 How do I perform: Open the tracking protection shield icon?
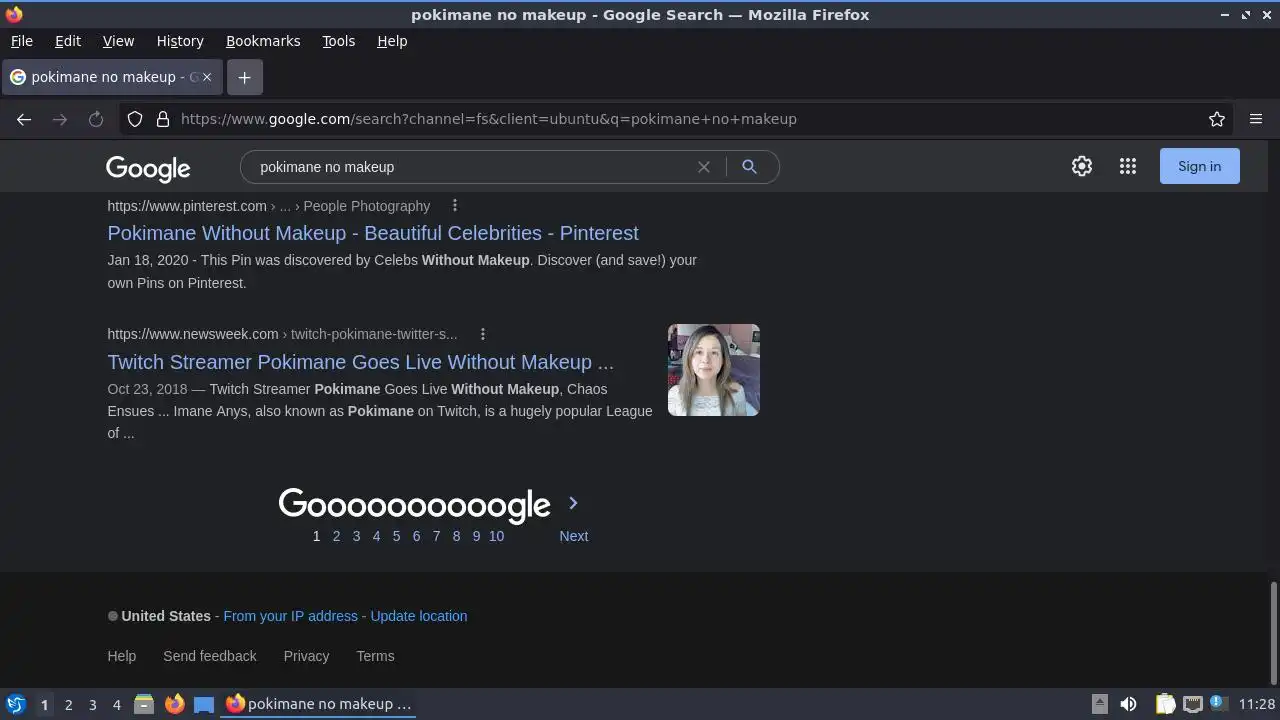tap(135, 119)
